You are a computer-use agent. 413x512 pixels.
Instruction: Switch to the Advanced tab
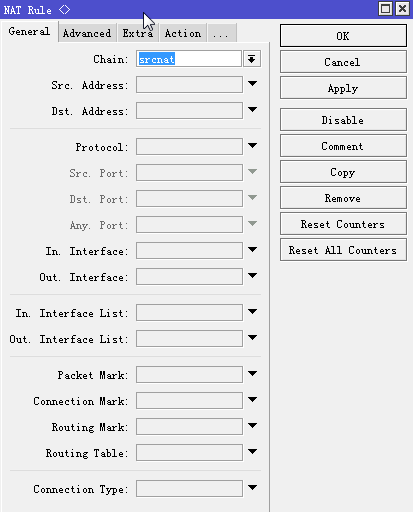(x=87, y=33)
